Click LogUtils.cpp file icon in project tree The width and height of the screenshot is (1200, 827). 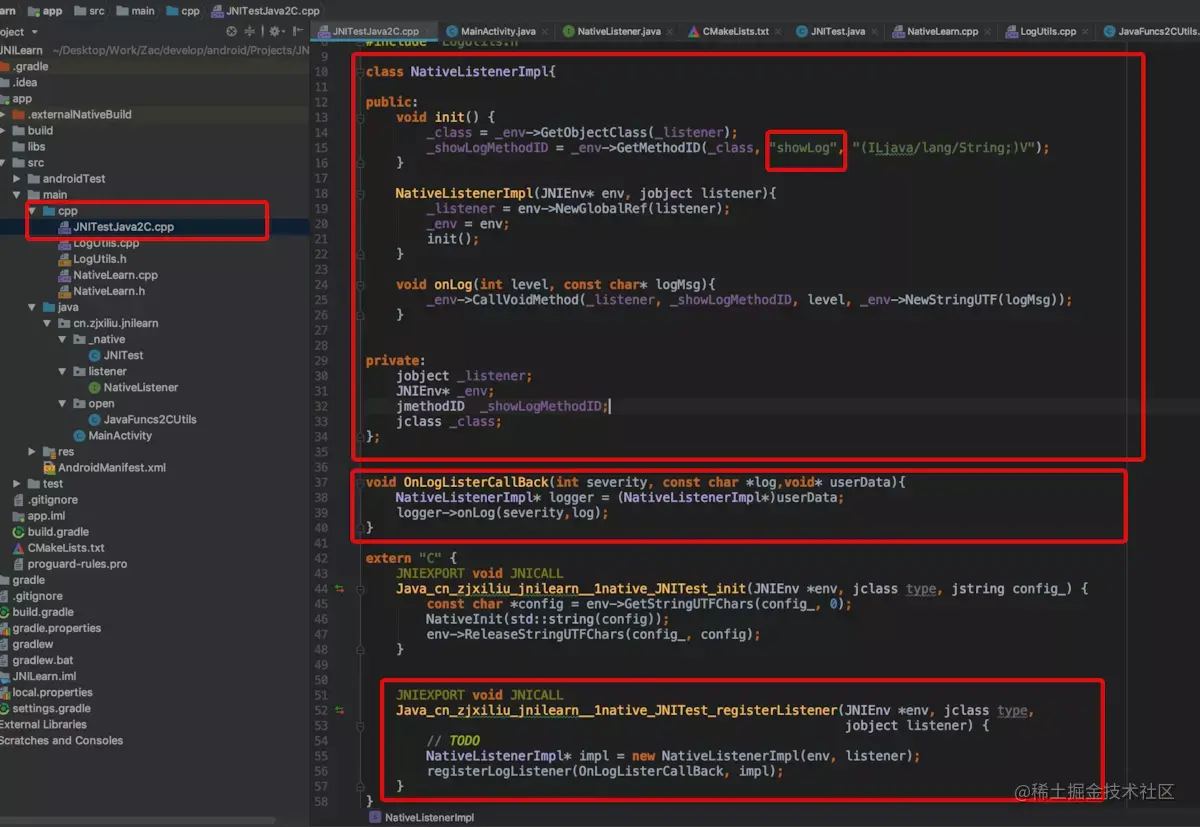[x=64, y=243]
